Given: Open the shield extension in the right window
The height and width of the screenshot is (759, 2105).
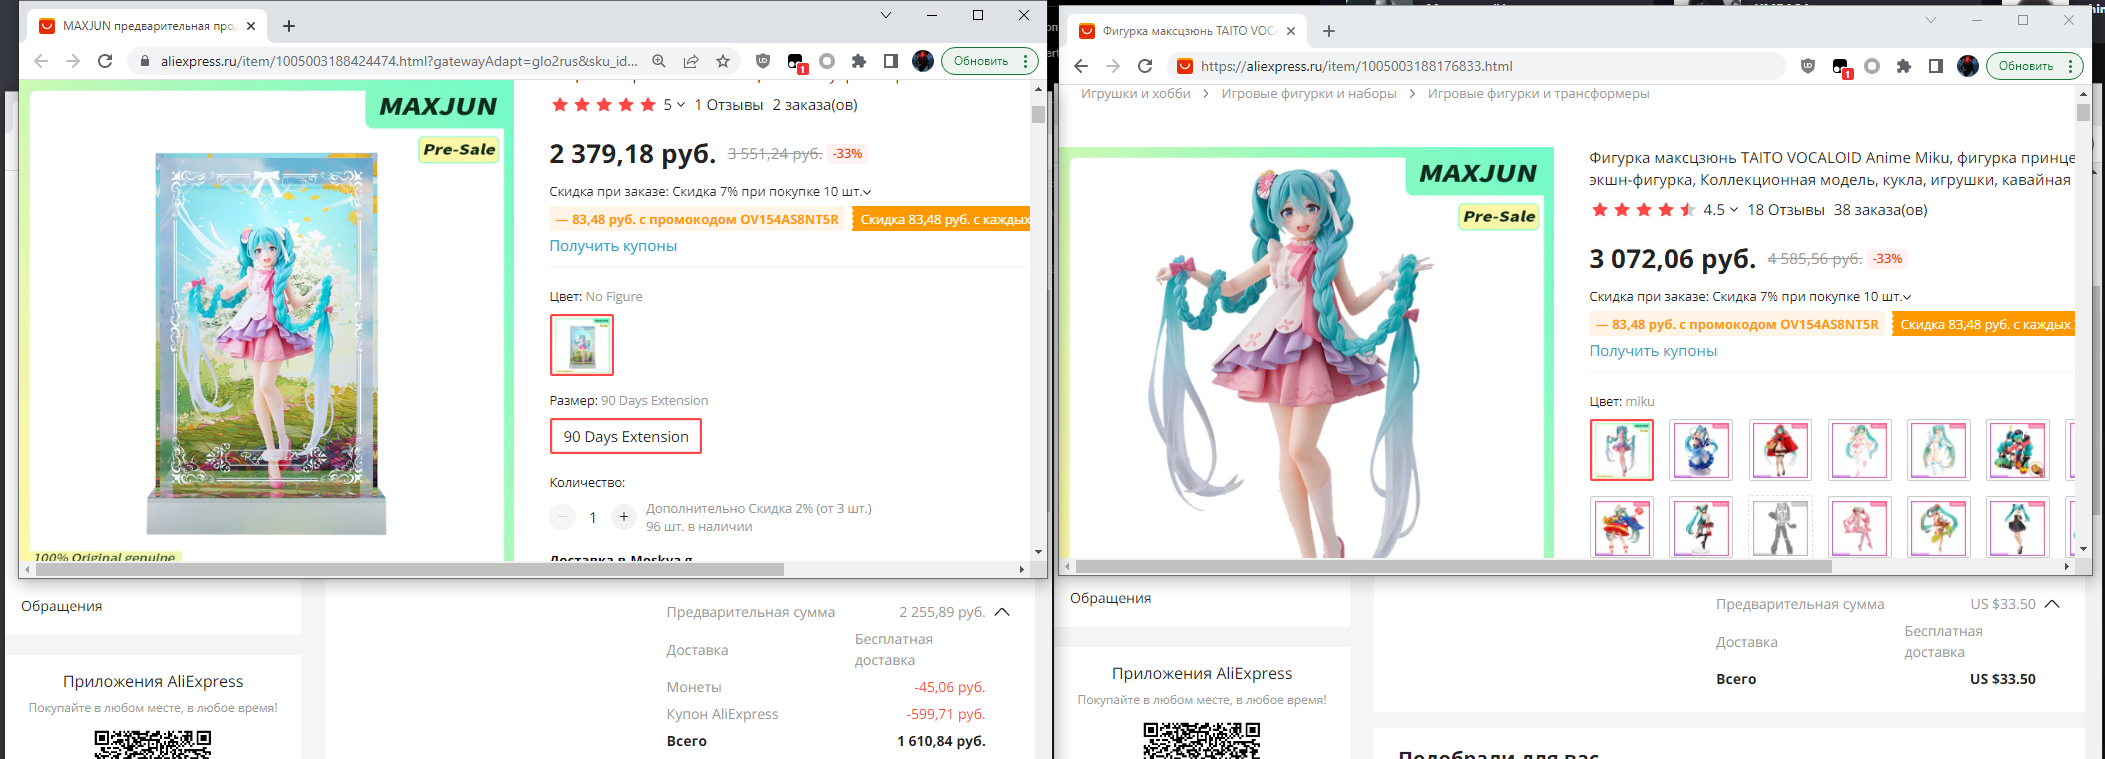Looking at the screenshot, I should pos(1808,66).
